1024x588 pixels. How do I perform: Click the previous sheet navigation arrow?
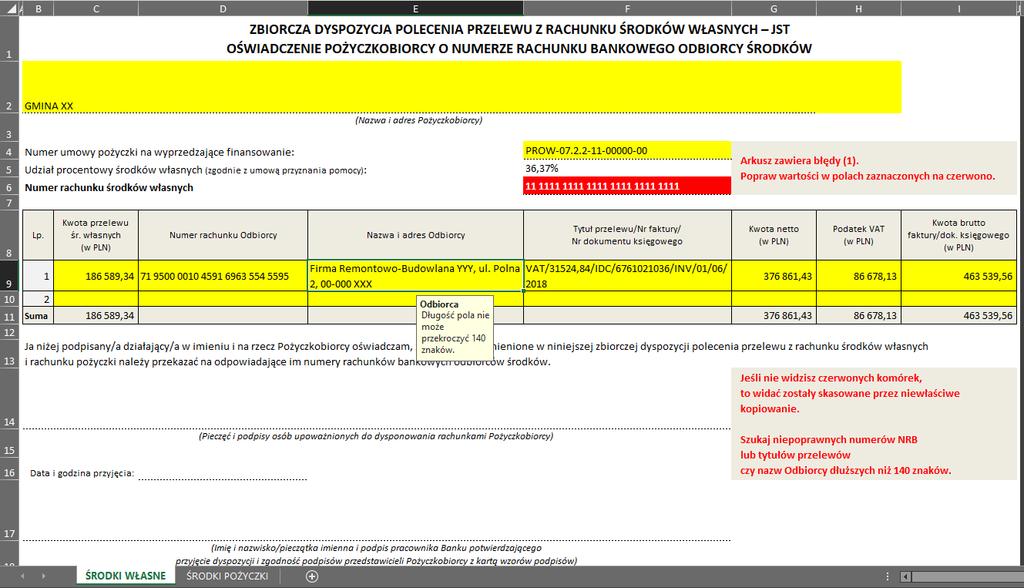(x=23, y=576)
